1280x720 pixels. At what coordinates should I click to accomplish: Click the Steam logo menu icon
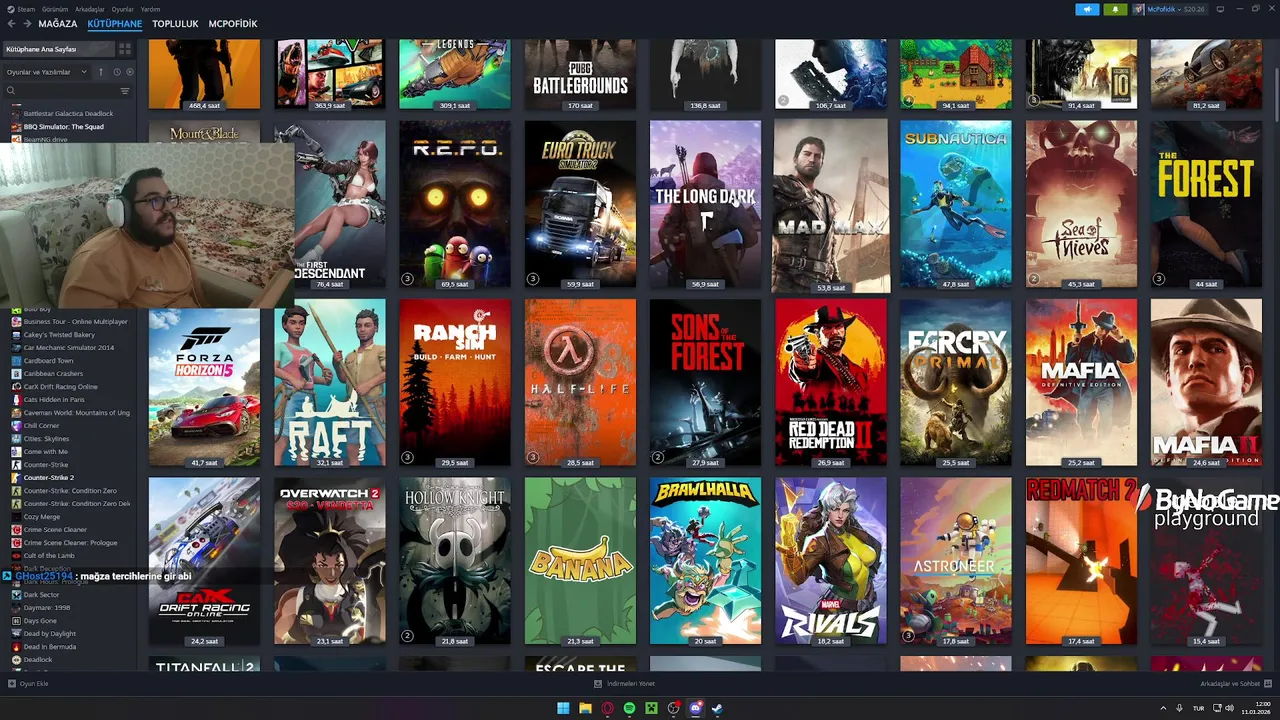(9, 9)
